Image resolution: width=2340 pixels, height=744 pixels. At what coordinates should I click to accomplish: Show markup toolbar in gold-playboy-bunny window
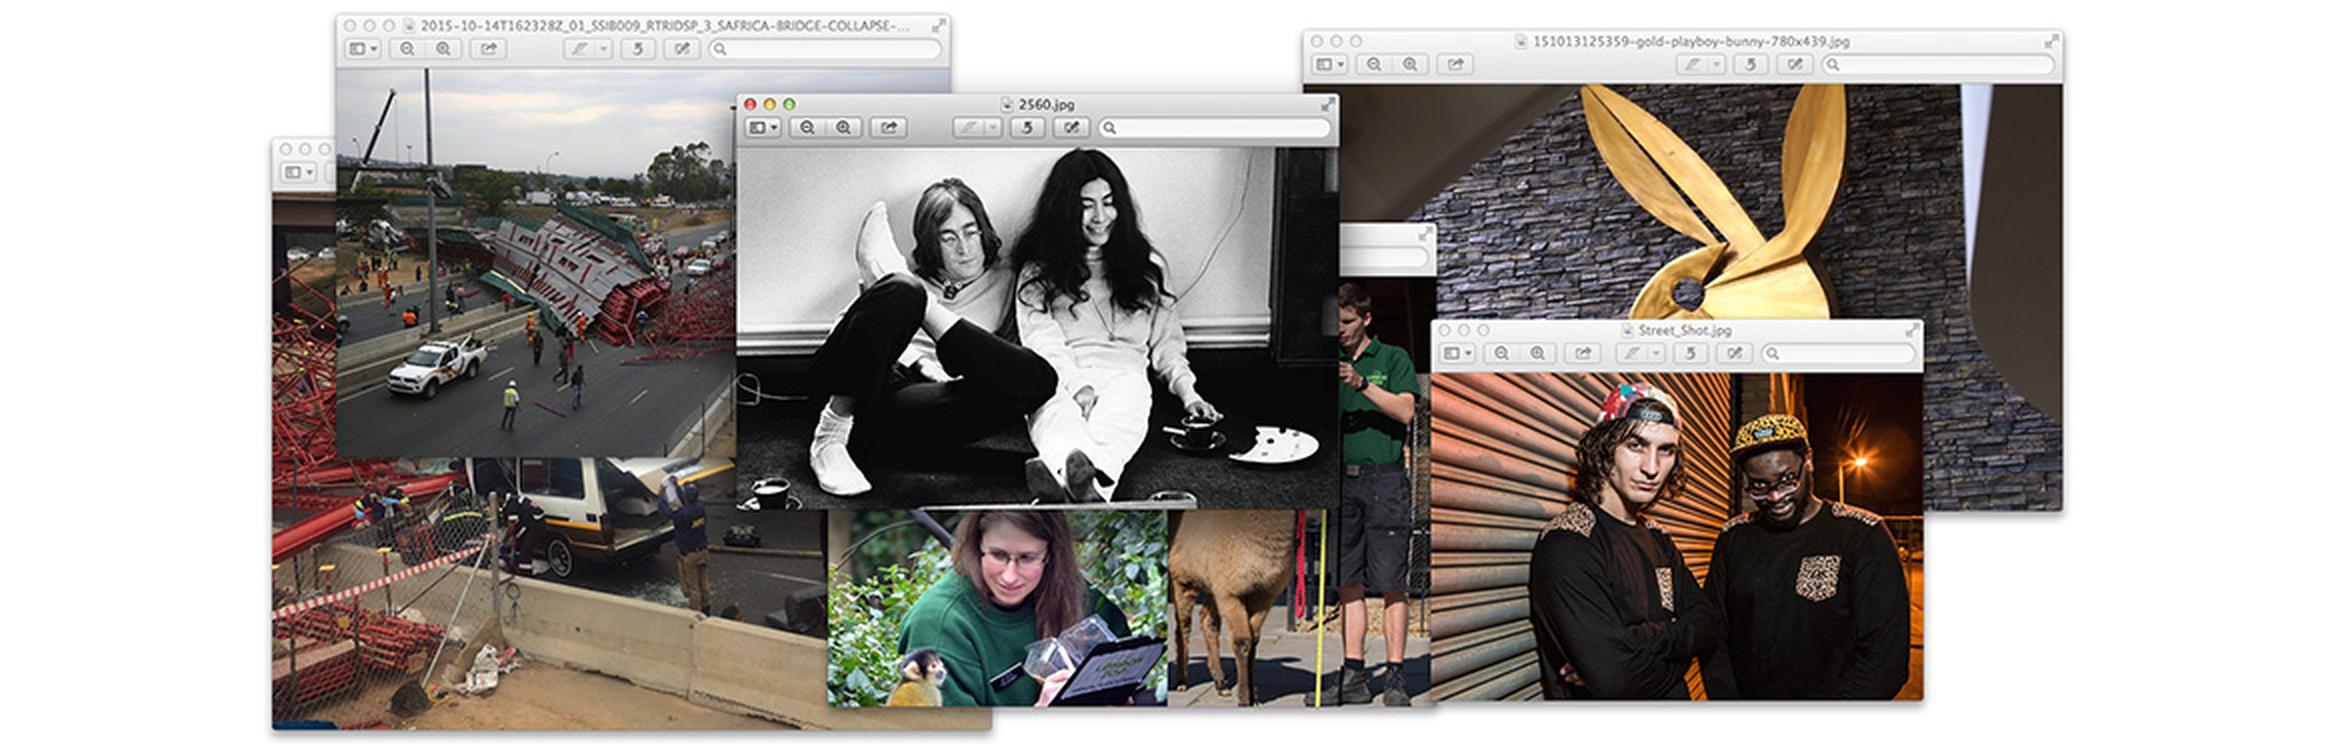pyautogui.click(x=1795, y=64)
